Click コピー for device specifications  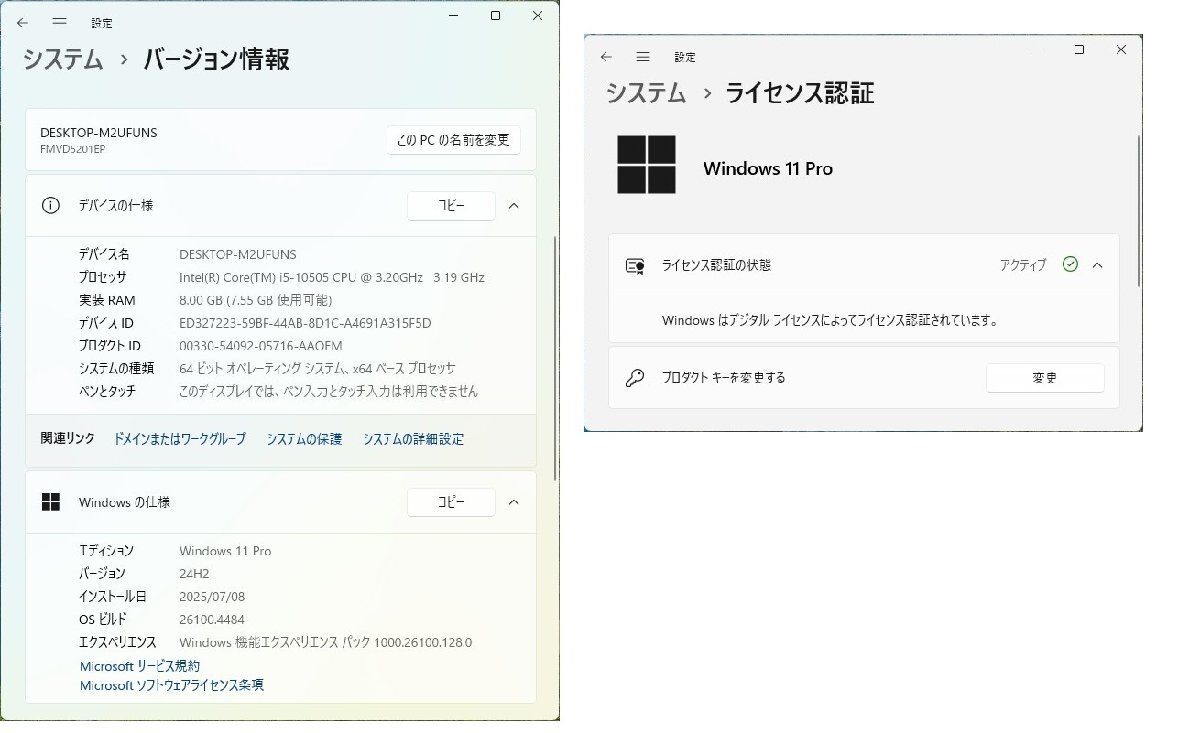pyautogui.click(x=451, y=205)
